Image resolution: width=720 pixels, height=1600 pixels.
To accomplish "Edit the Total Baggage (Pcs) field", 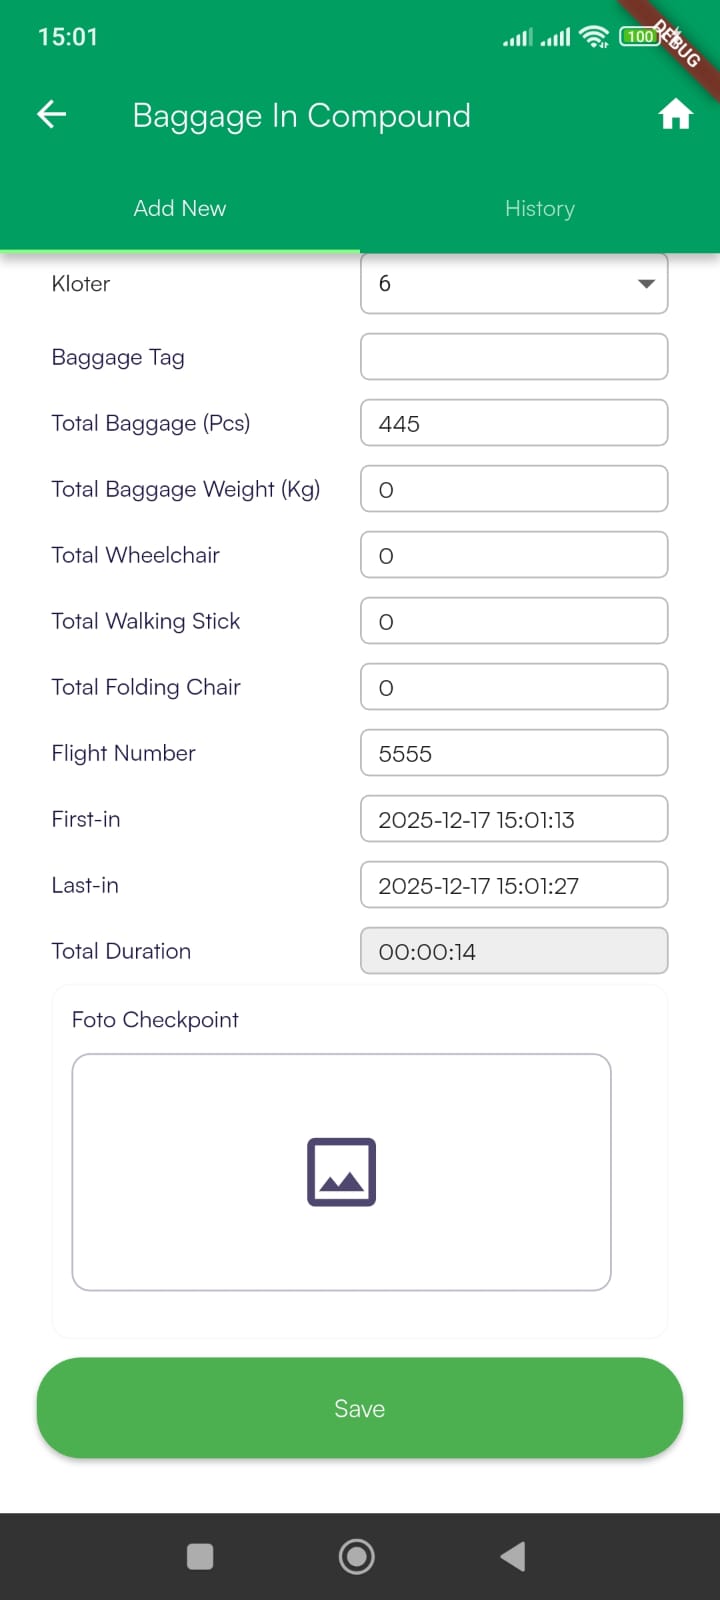I will pyautogui.click(x=514, y=423).
